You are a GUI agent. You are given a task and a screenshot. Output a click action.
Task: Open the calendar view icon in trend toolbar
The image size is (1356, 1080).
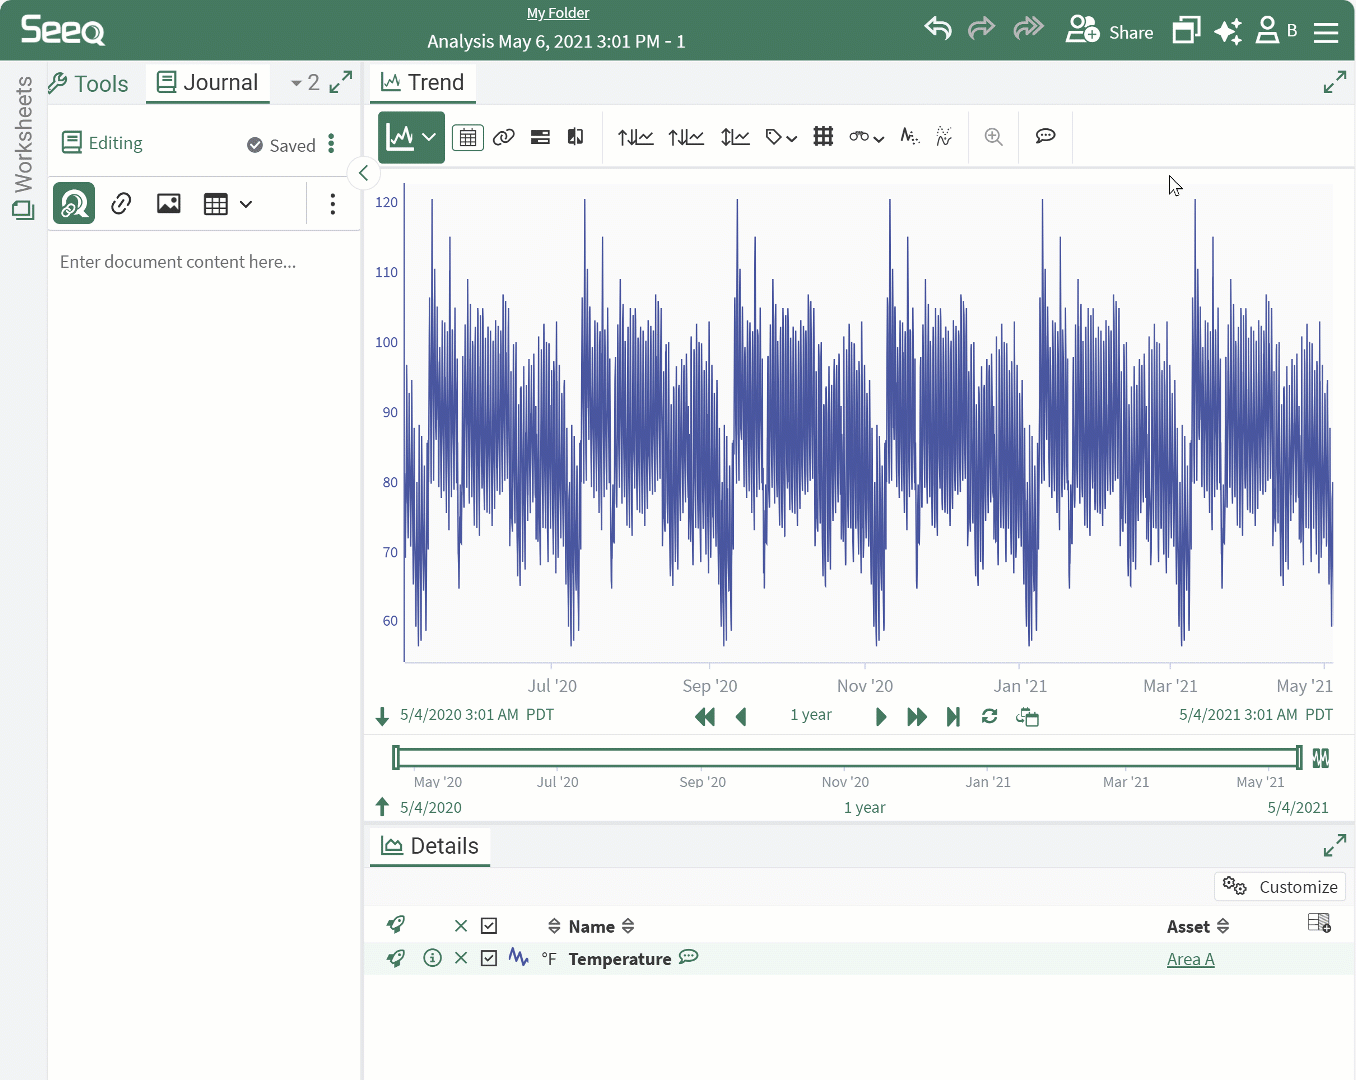click(x=467, y=137)
